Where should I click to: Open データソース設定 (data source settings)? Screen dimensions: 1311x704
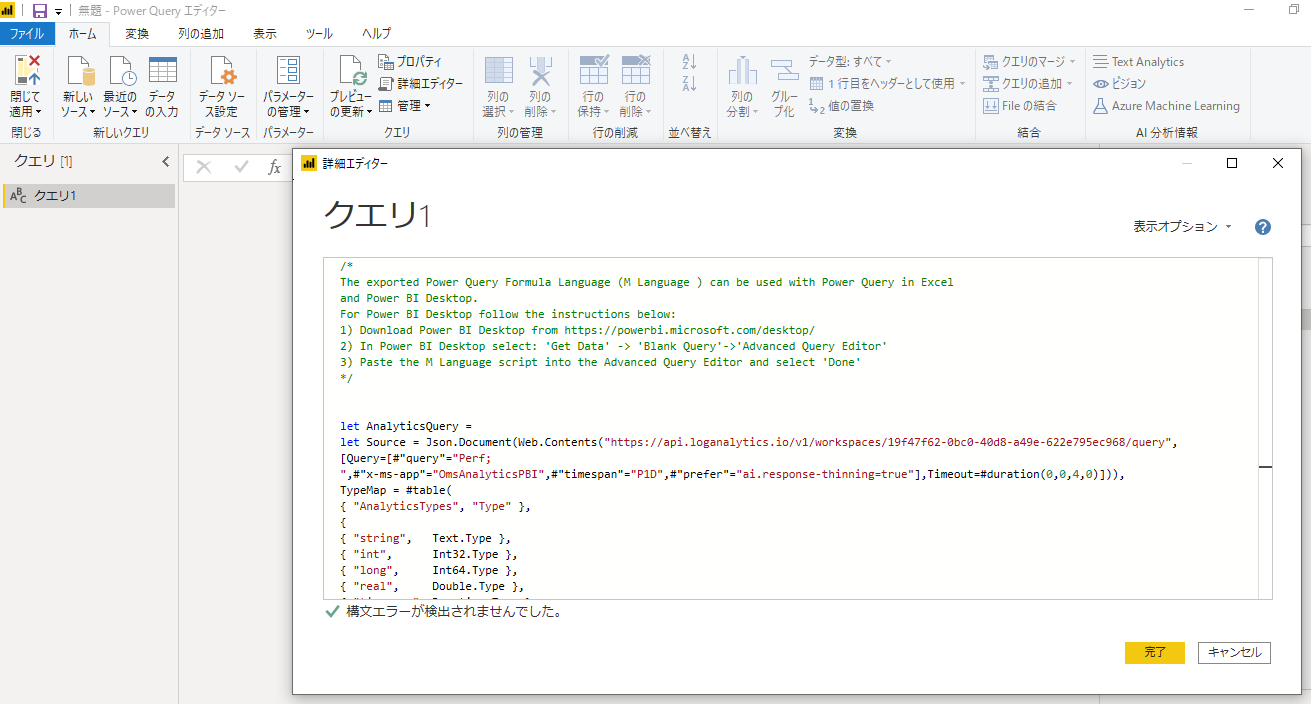coord(222,85)
